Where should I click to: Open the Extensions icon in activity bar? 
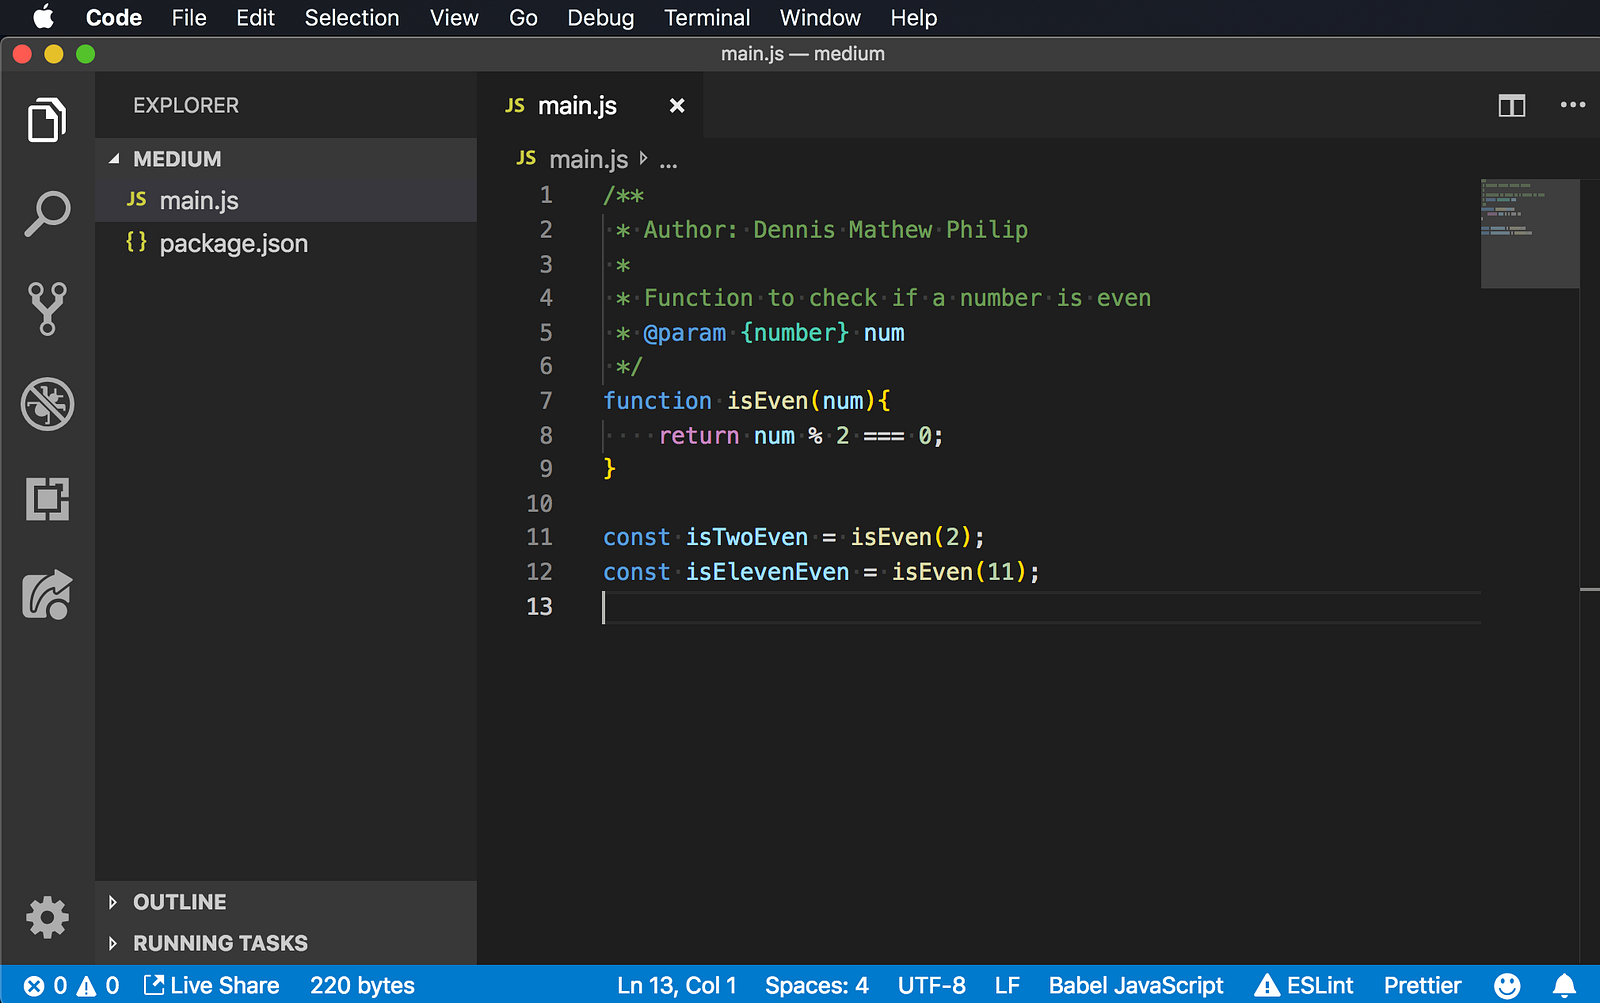click(x=47, y=499)
